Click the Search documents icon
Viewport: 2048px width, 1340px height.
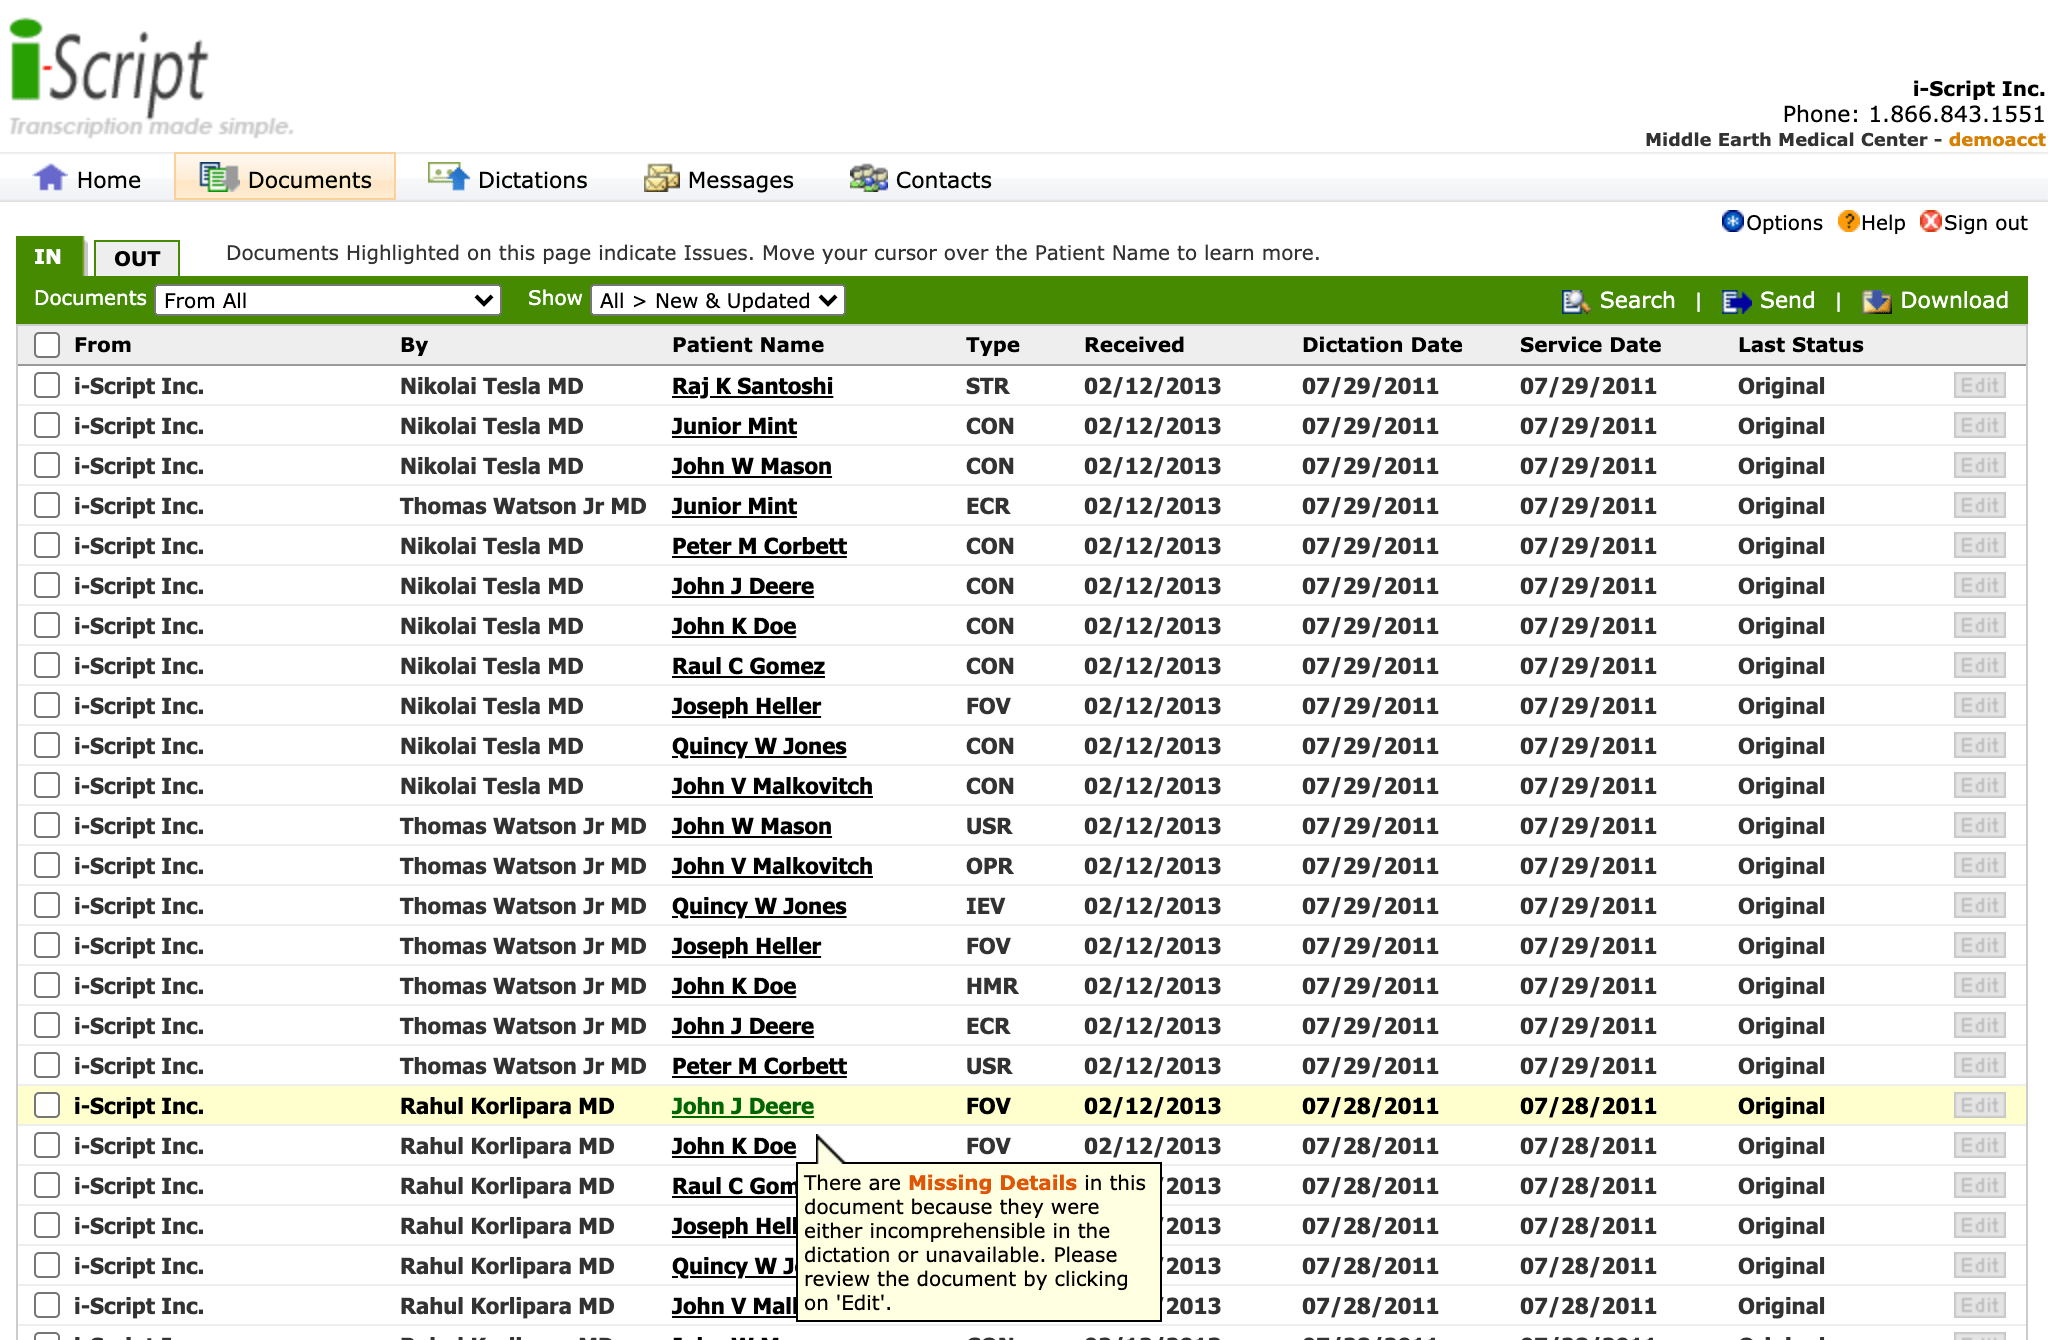1575,301
